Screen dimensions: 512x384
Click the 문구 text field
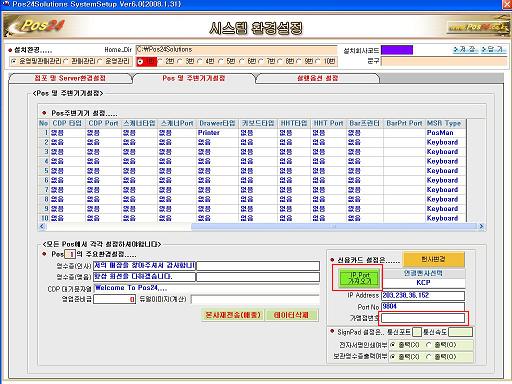point(444,61)
